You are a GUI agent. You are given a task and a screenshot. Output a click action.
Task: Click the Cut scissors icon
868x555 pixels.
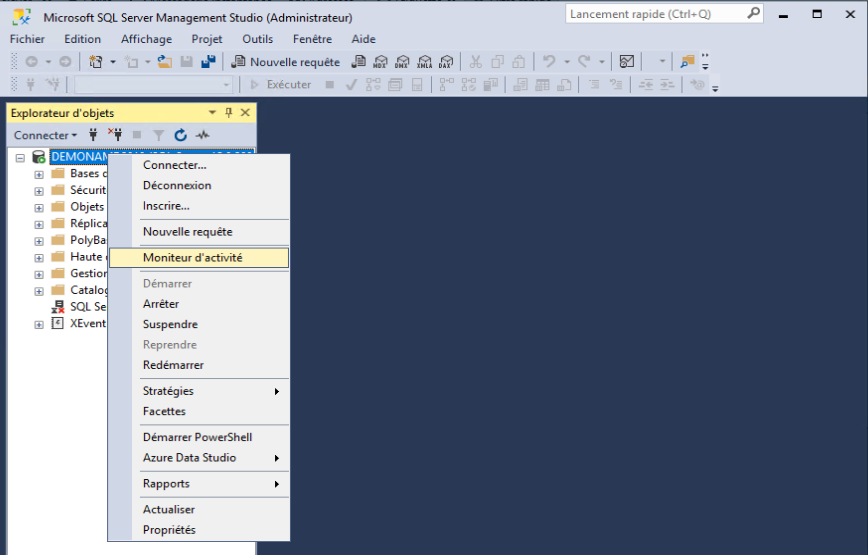coord(476,61)
